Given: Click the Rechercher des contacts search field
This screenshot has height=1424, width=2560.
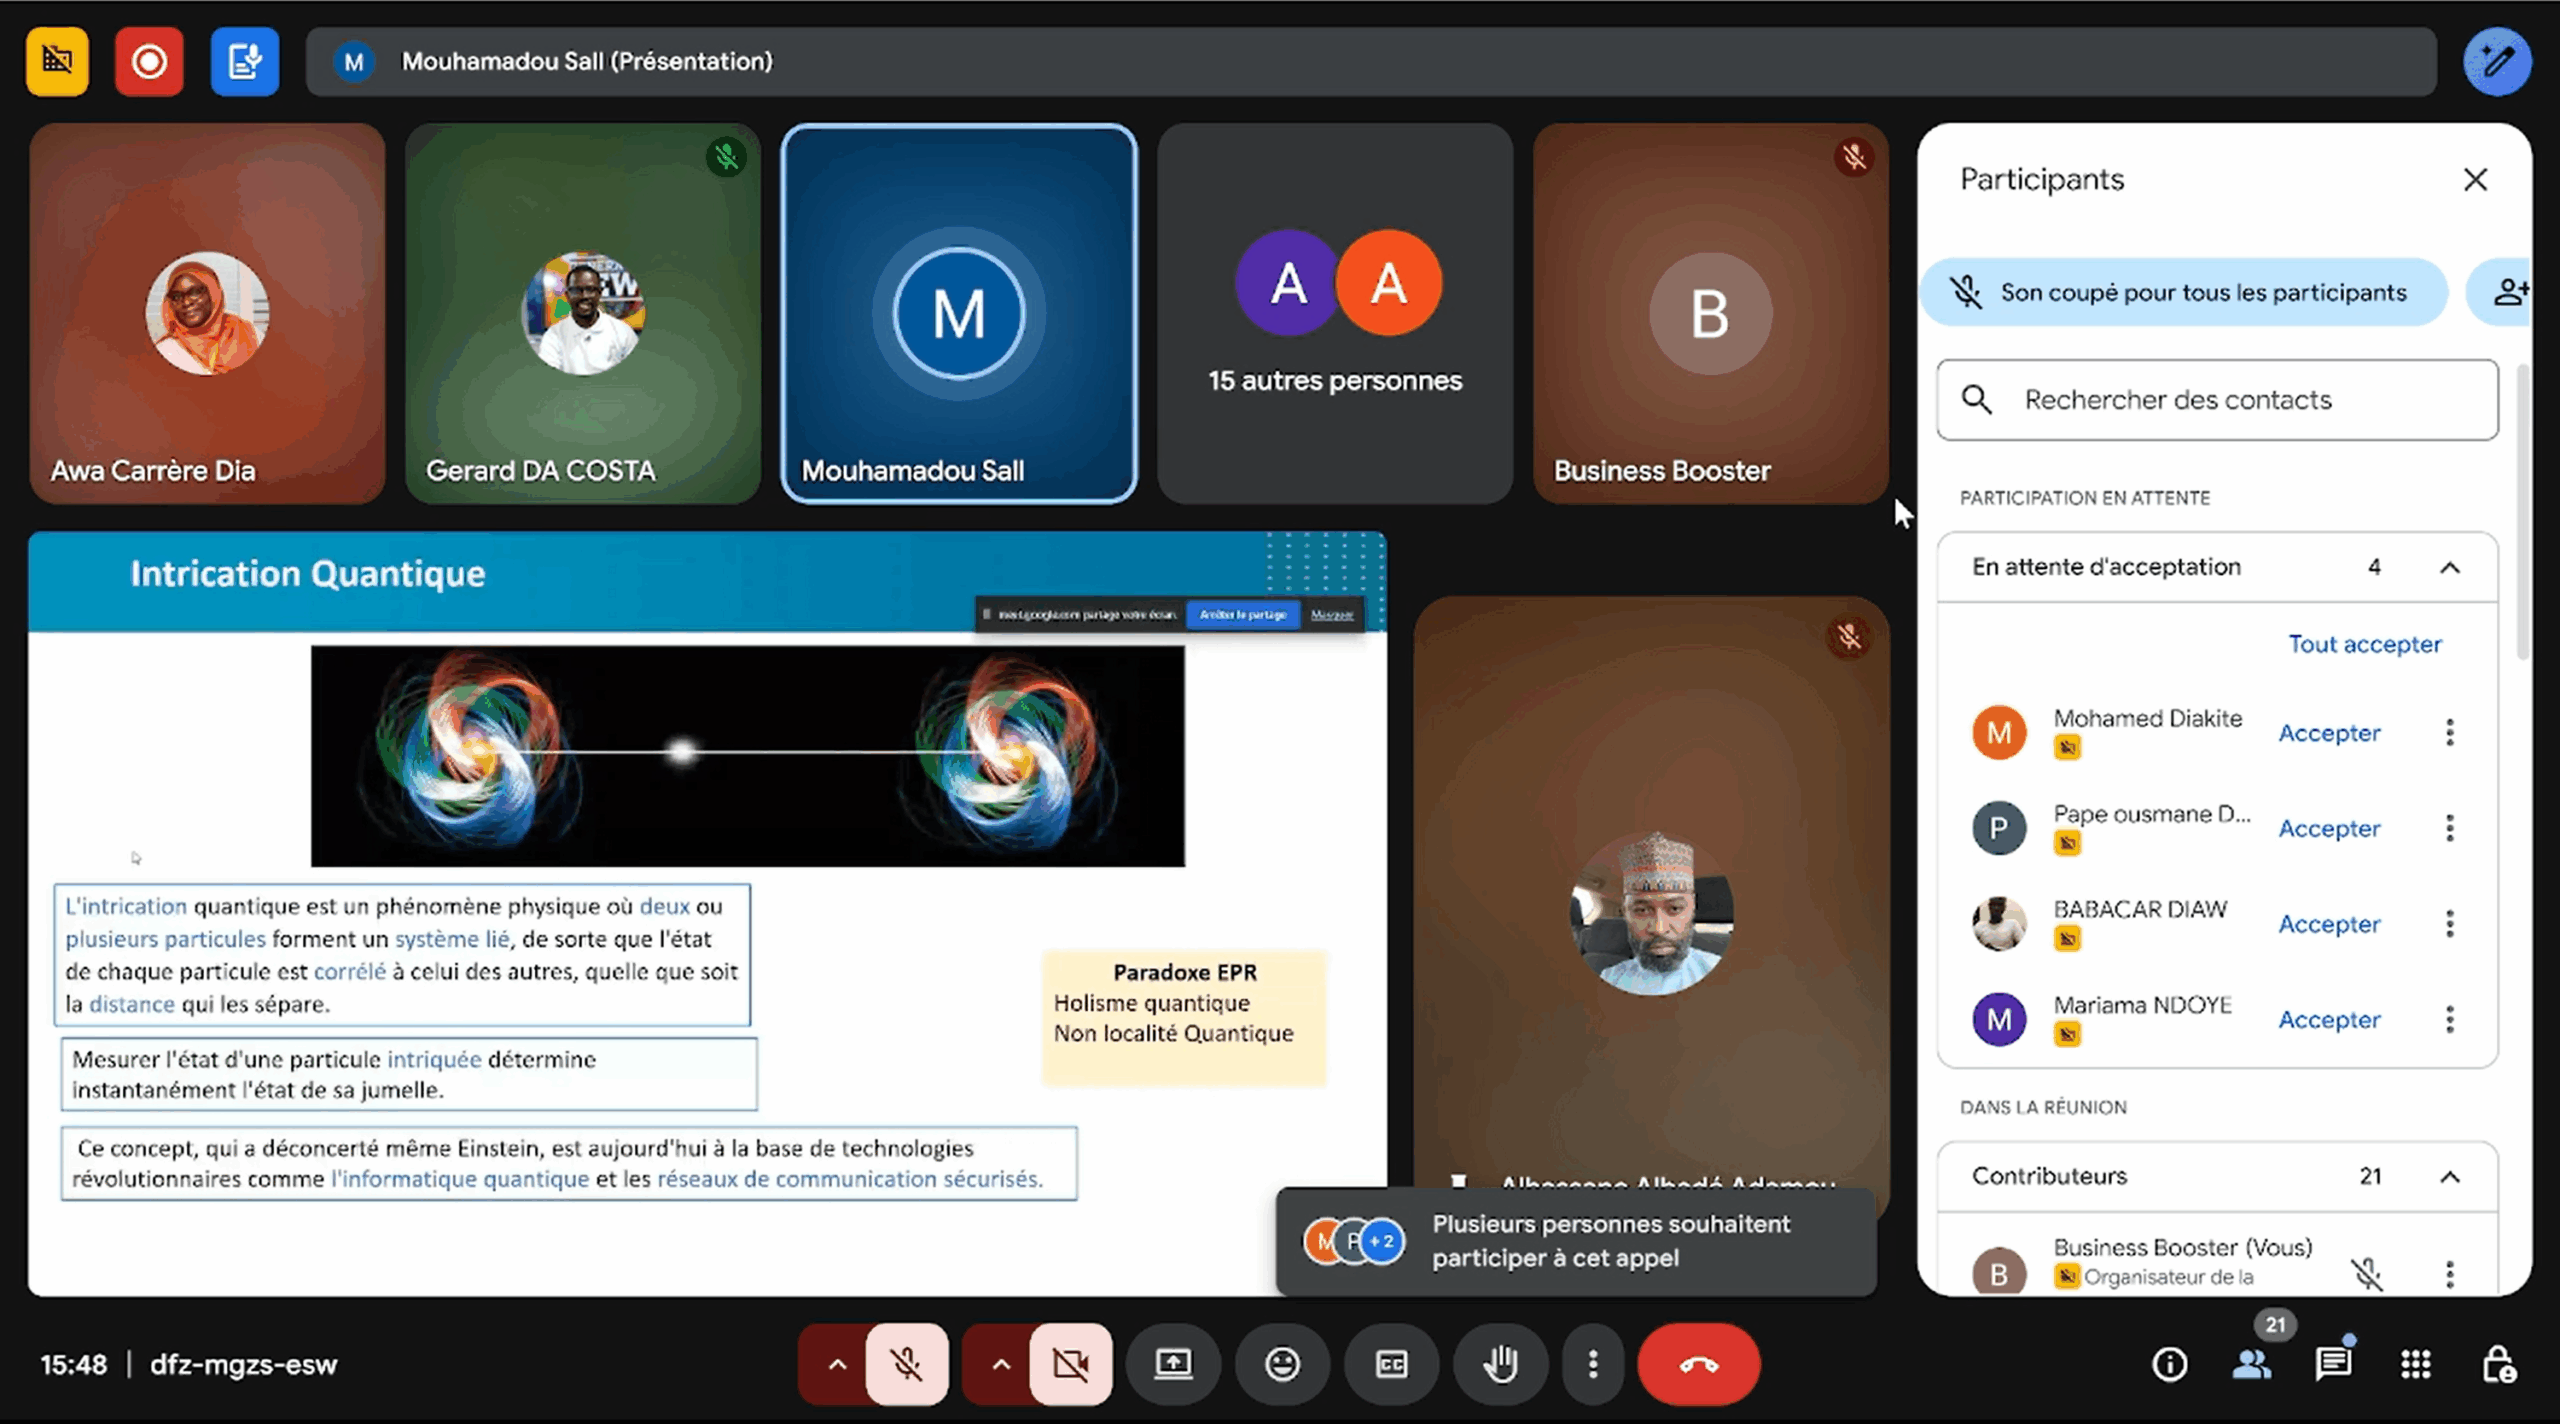Looking at the screenshot, I should [x=2217, y=400].
